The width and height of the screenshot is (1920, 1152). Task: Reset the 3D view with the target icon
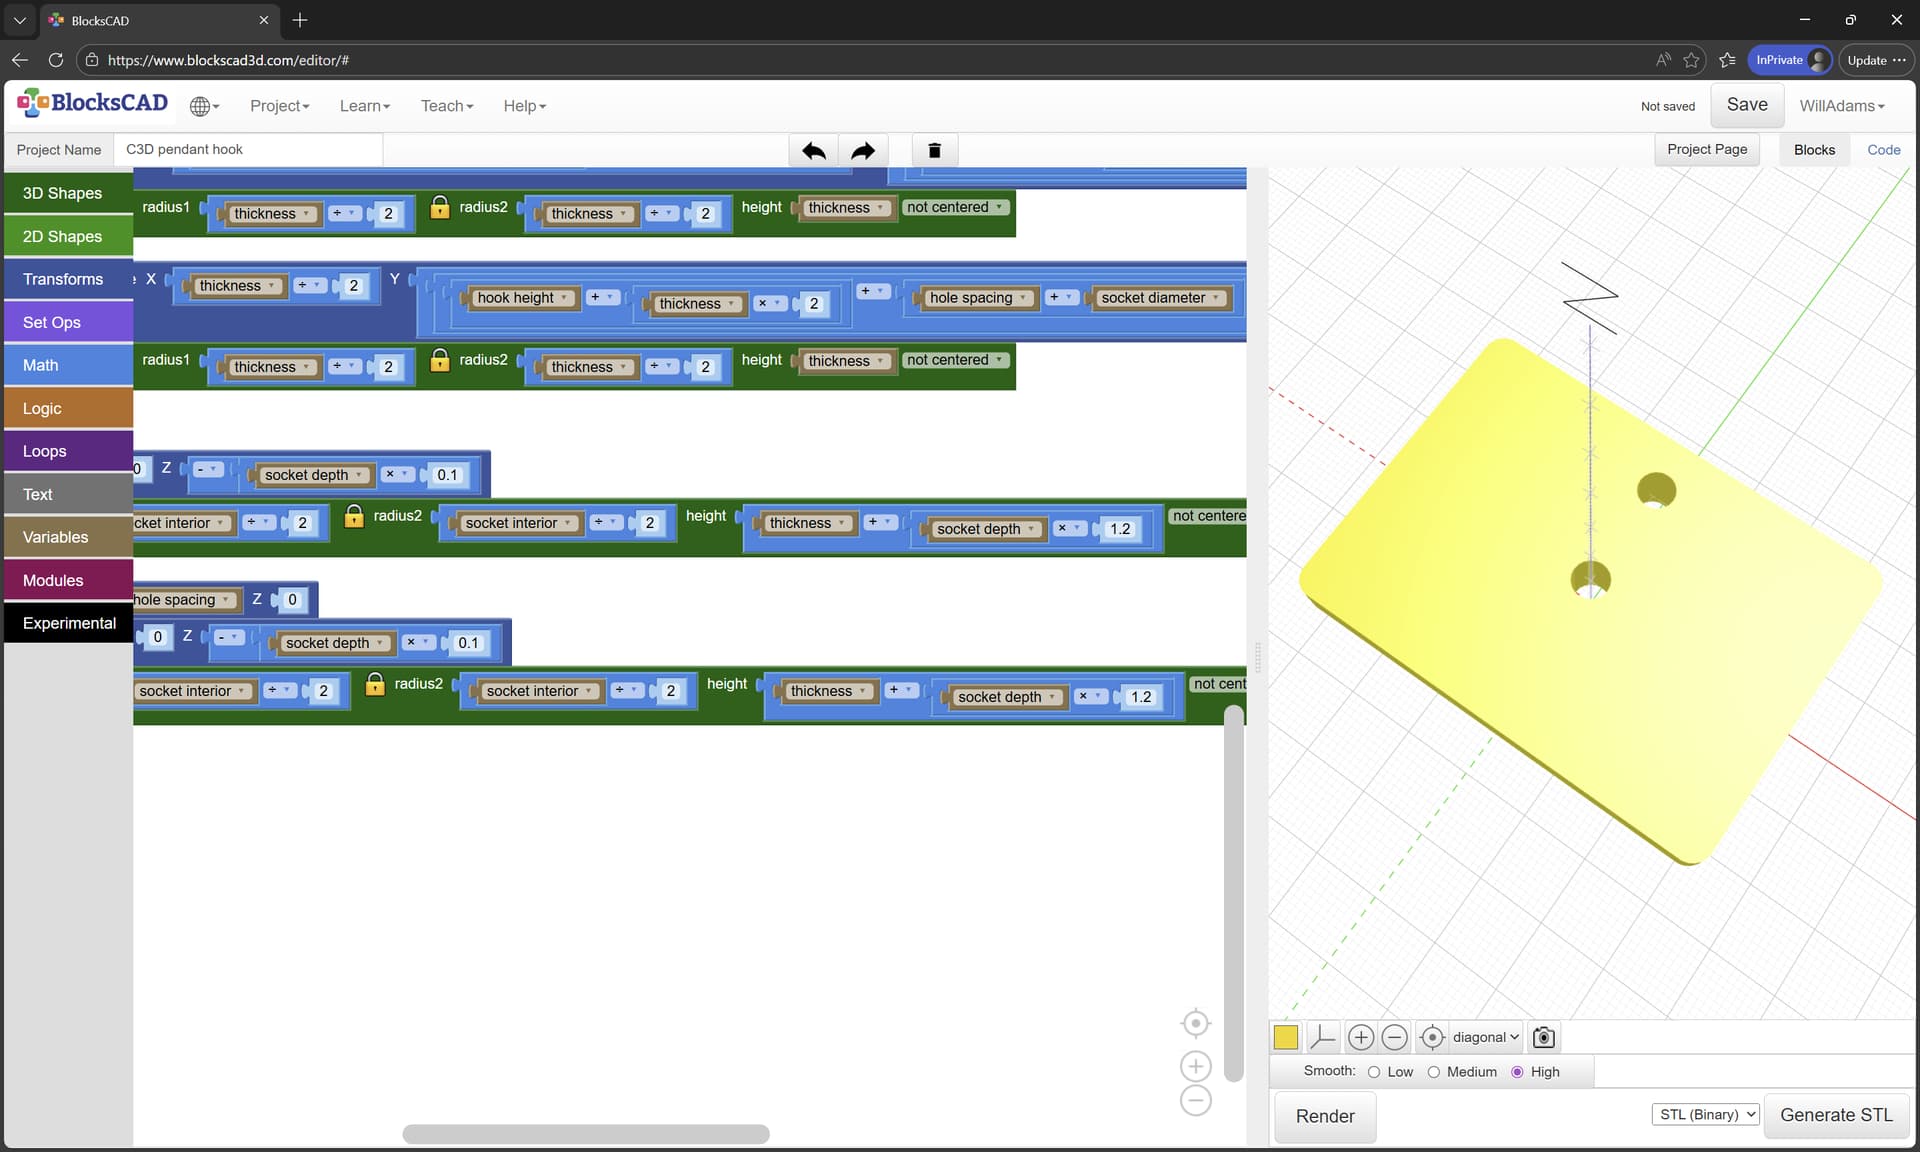point(1432,1037)
